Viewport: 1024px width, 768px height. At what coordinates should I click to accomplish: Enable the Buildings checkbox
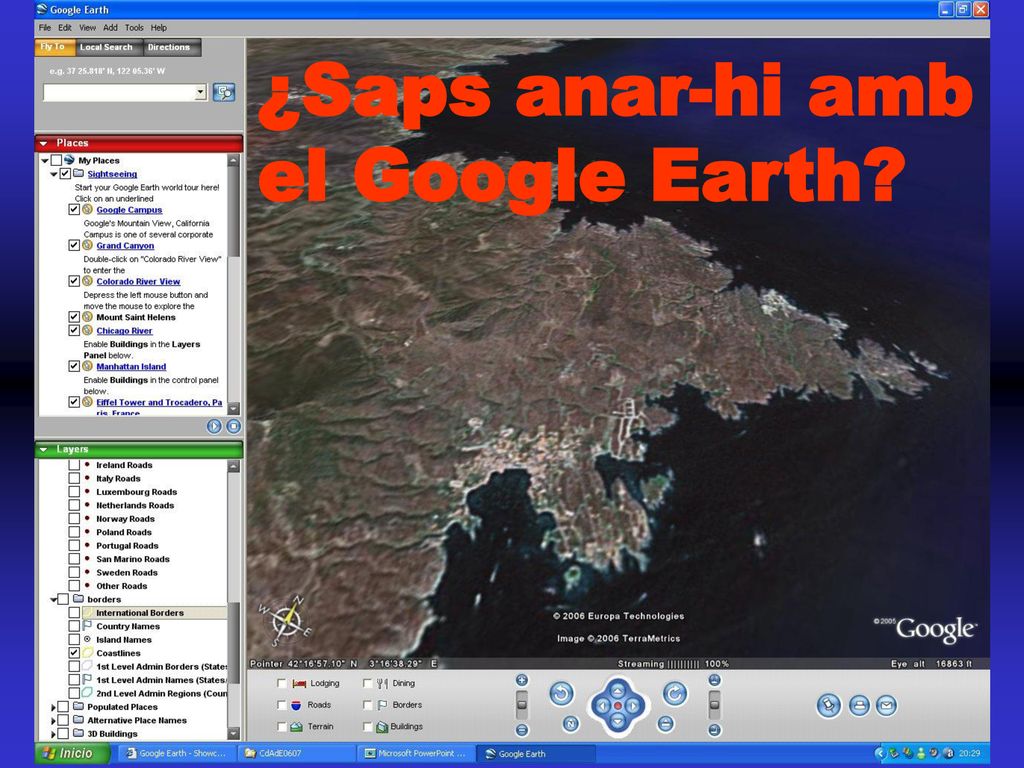point(367,726)
